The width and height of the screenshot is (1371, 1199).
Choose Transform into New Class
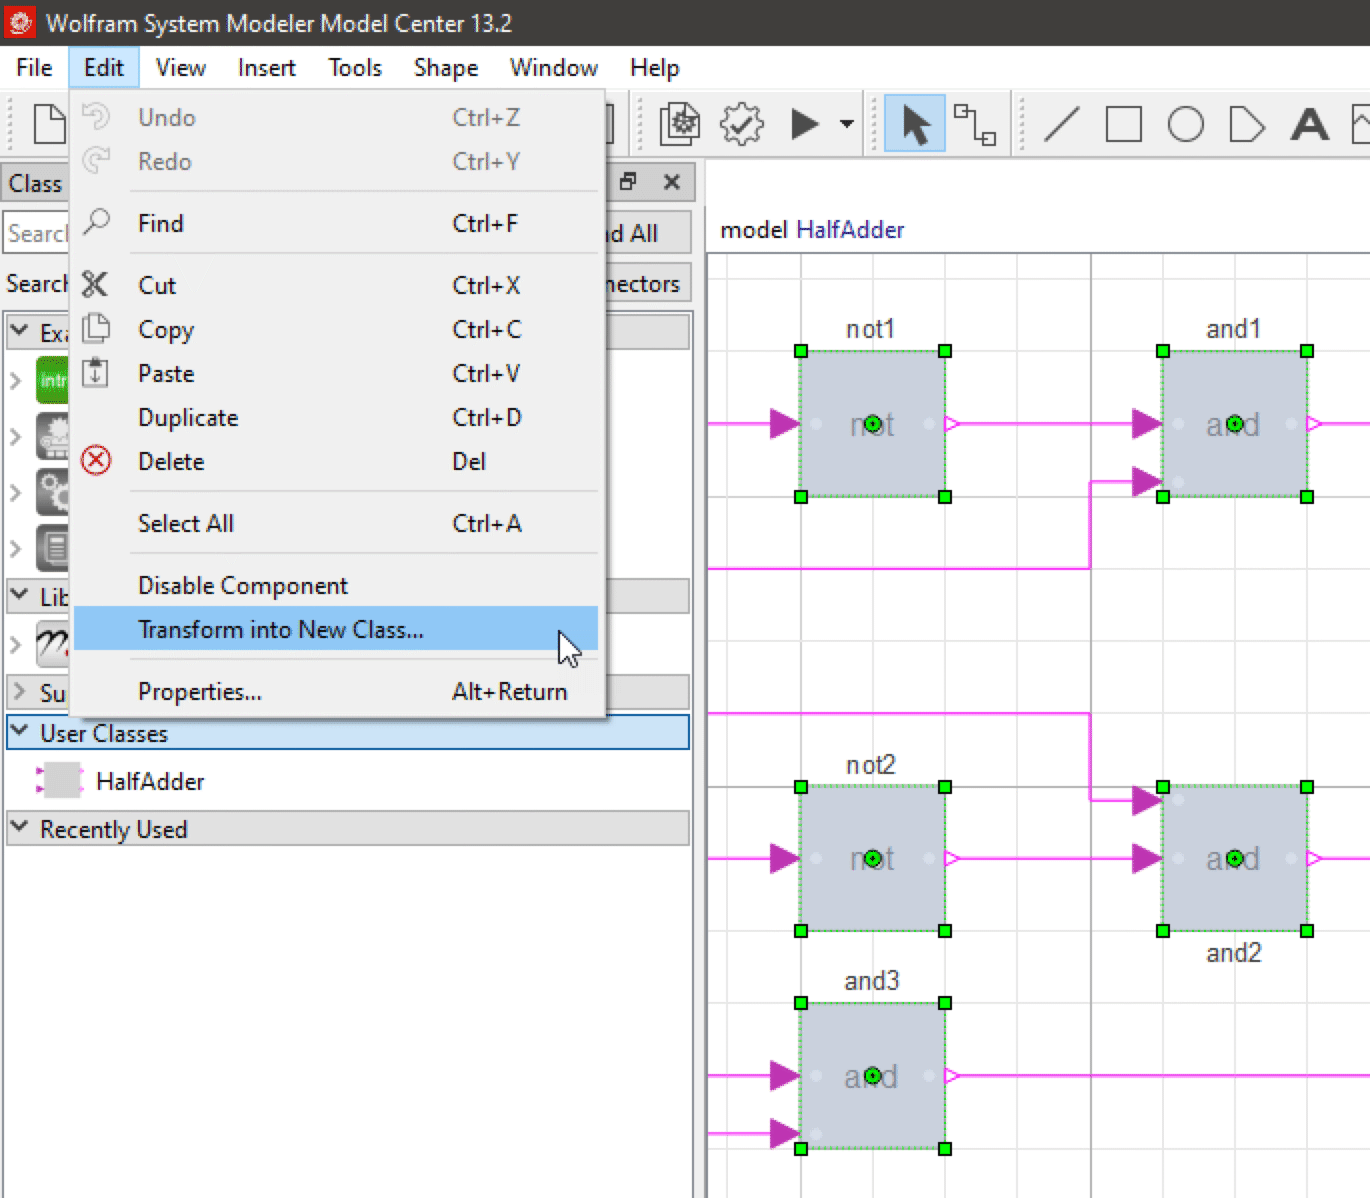[336, 629]
